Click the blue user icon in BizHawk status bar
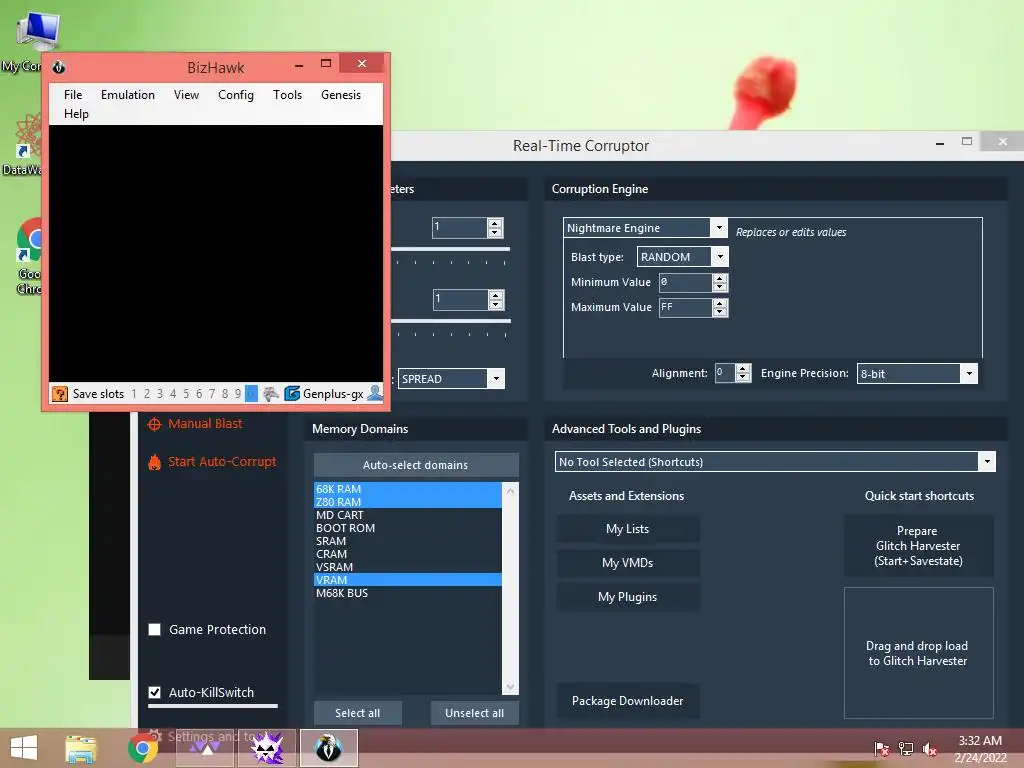Image resolution: width=1024 pixels, height=768 pixels. 376,393
